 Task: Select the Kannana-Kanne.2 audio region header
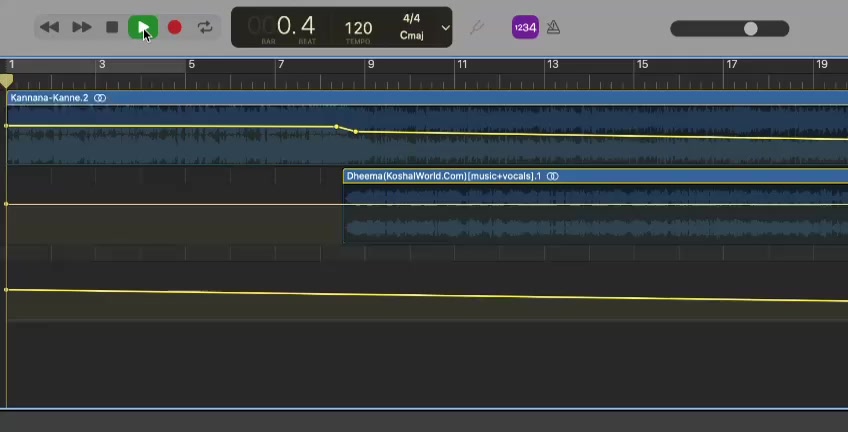pos(427,98)
